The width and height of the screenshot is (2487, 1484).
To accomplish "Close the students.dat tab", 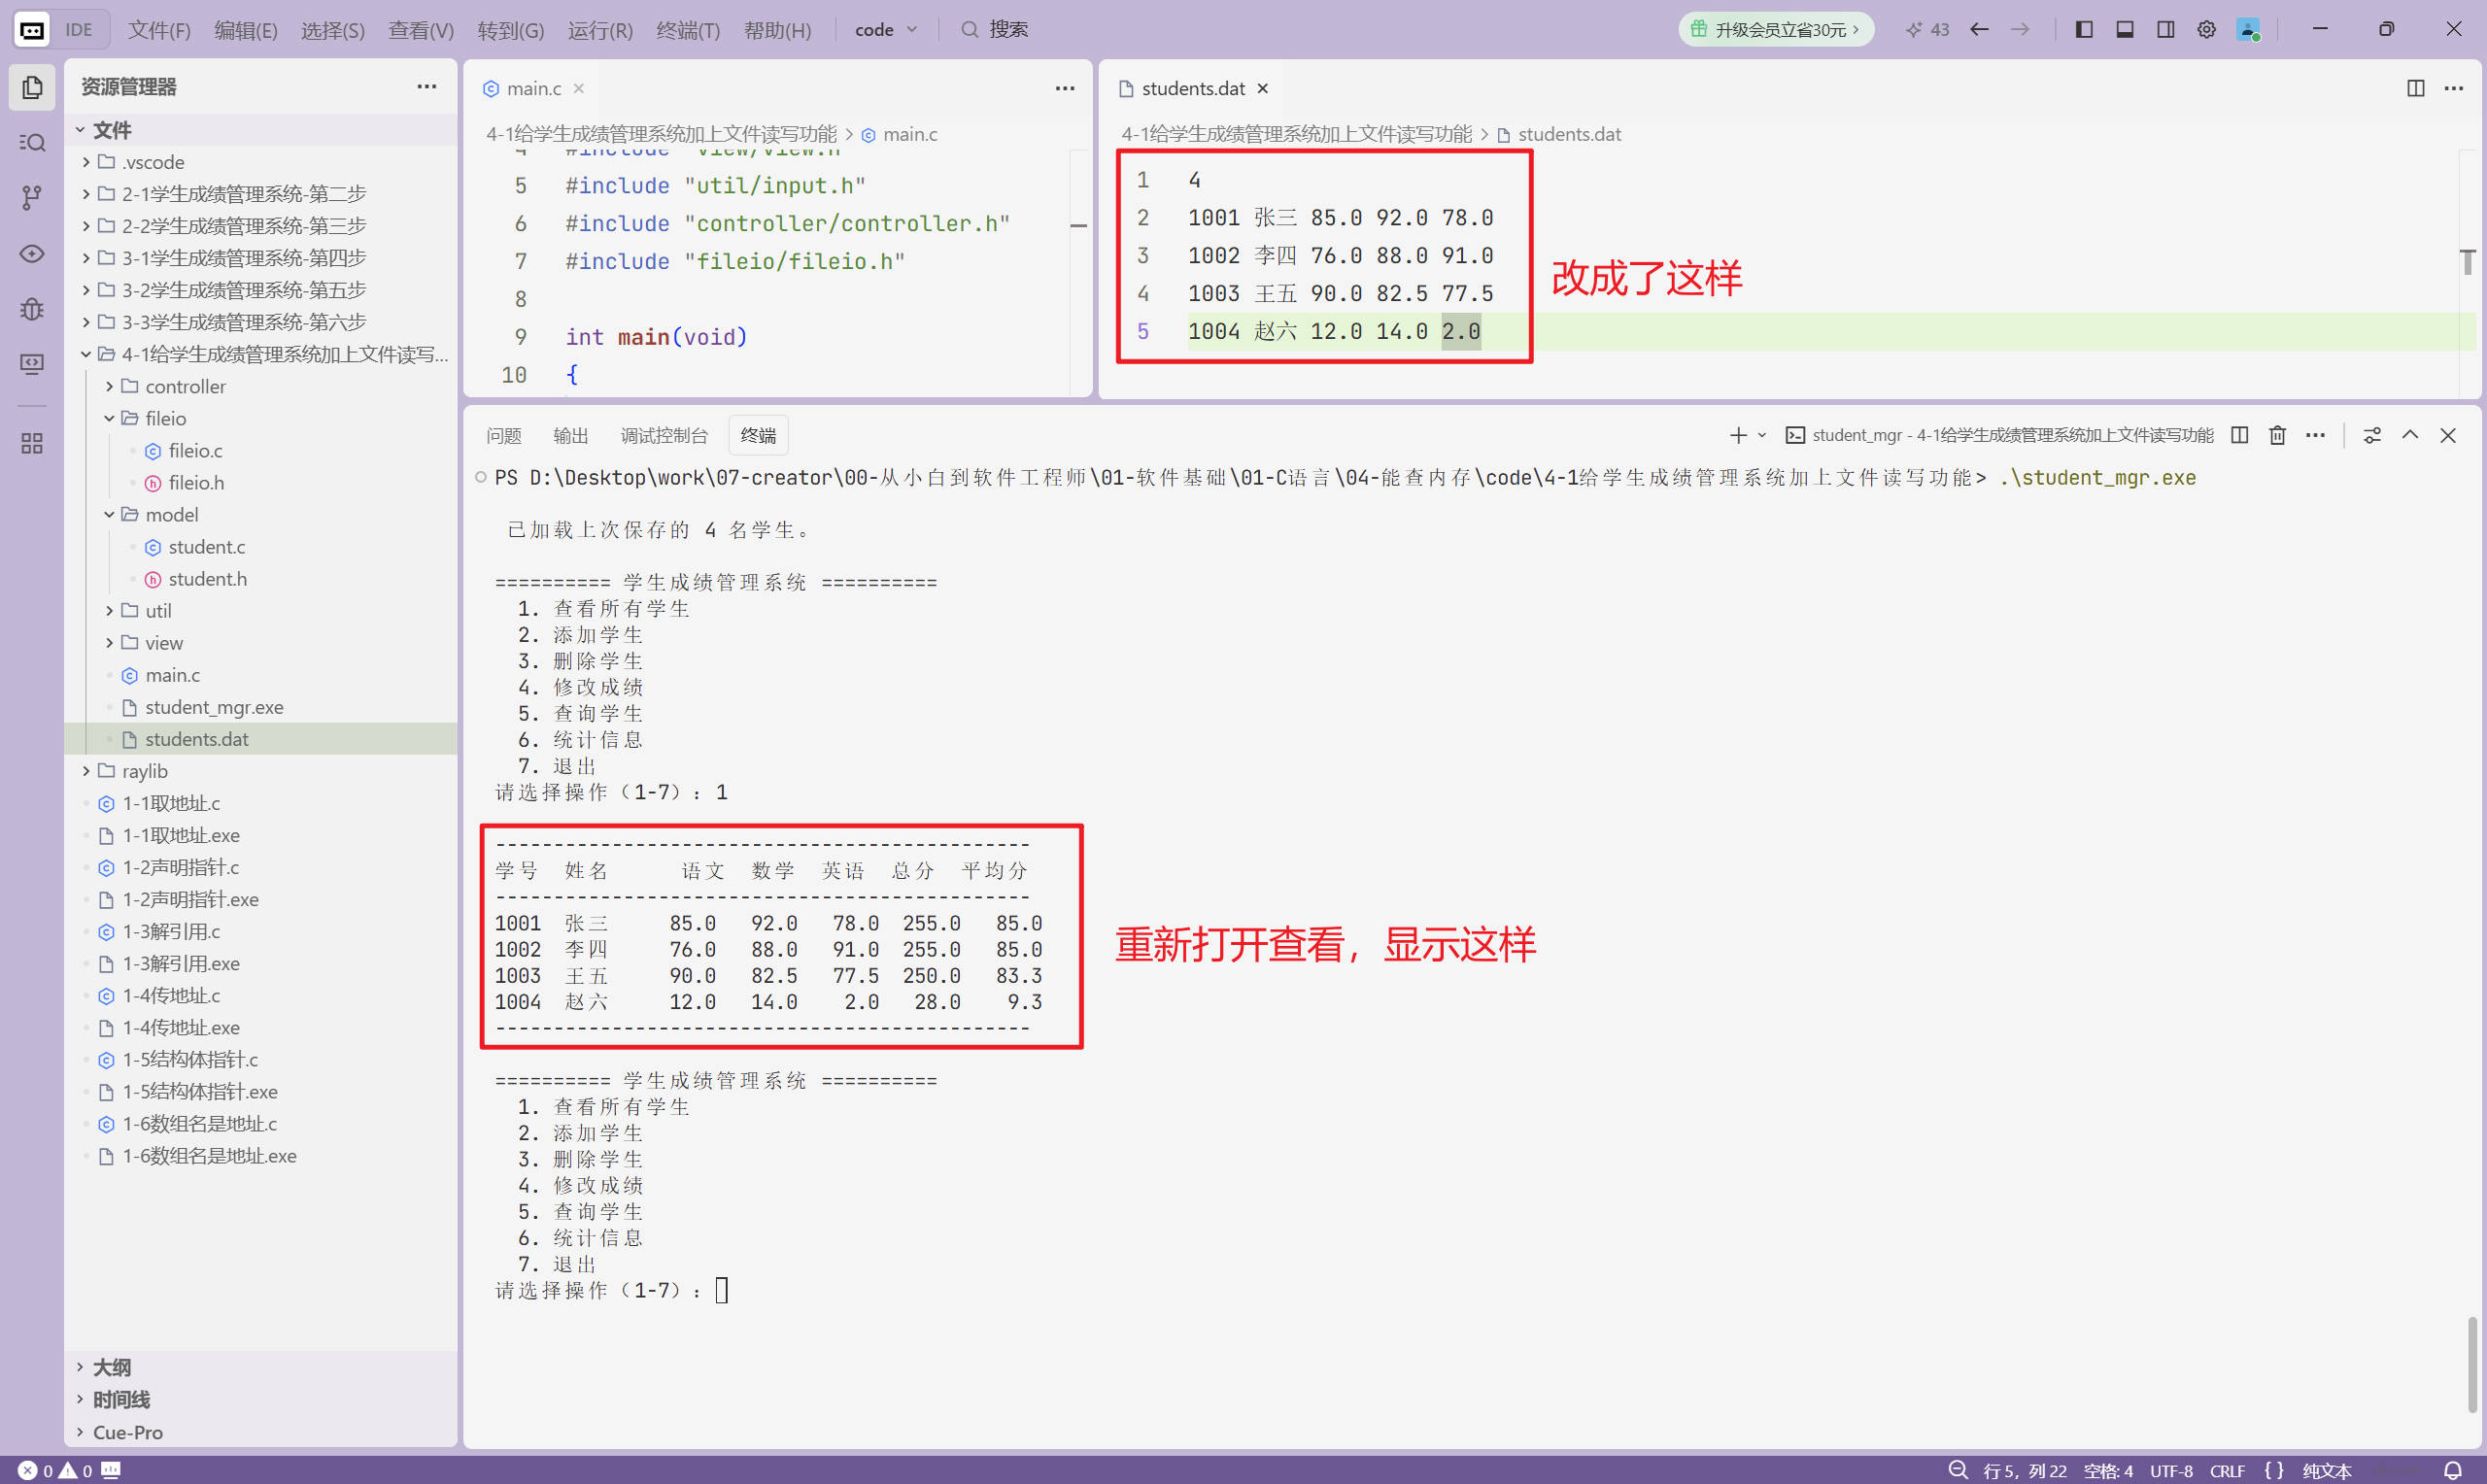I will (1263, 88).
